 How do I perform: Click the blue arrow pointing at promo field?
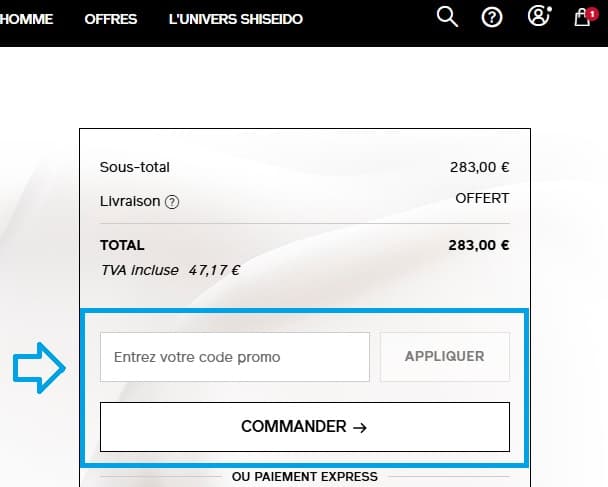coord(38,368)
